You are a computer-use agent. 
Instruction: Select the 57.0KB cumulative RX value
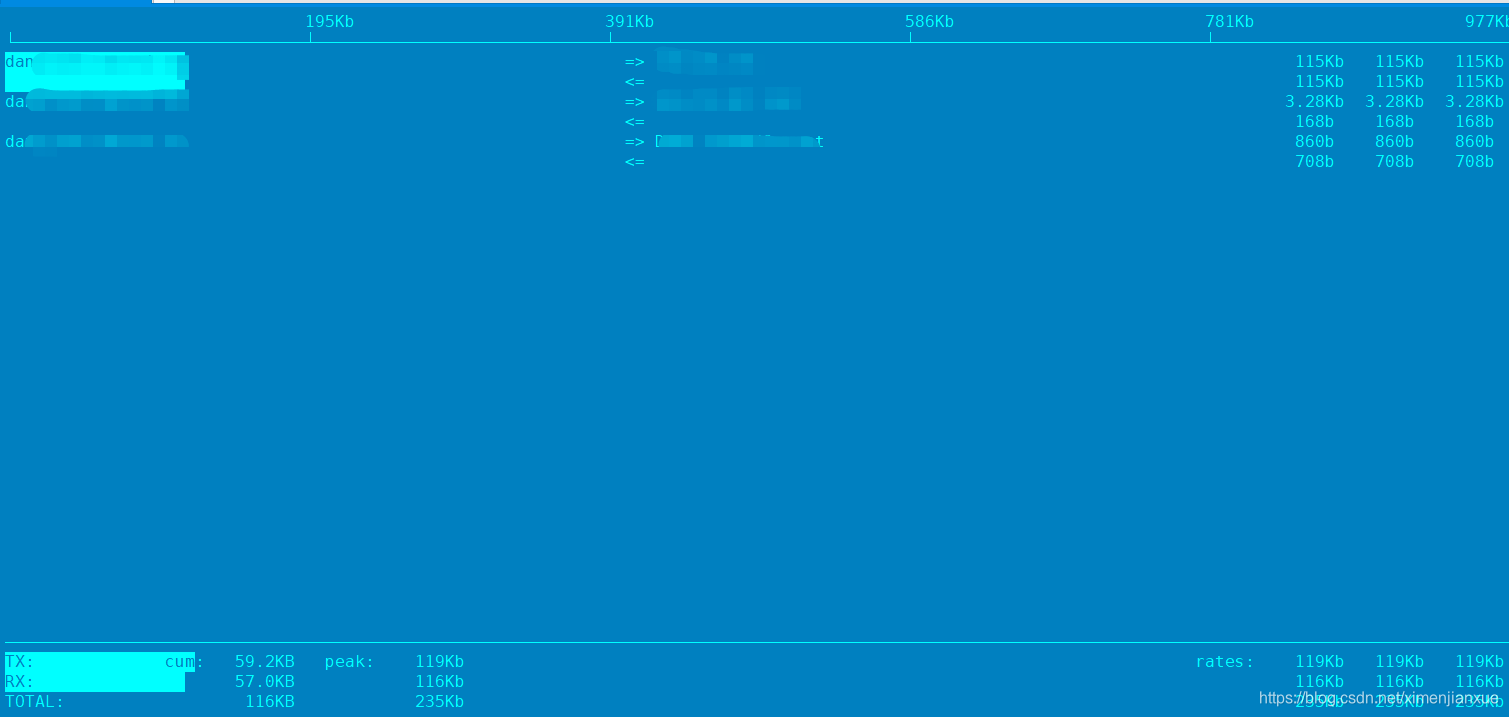[265, 682]
